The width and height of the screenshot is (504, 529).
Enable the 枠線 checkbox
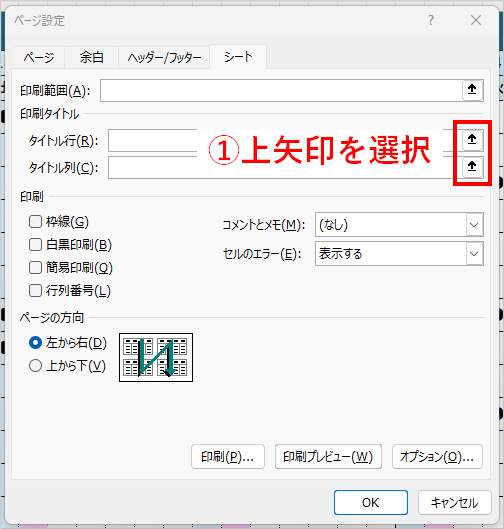click(x=35, y=222)
